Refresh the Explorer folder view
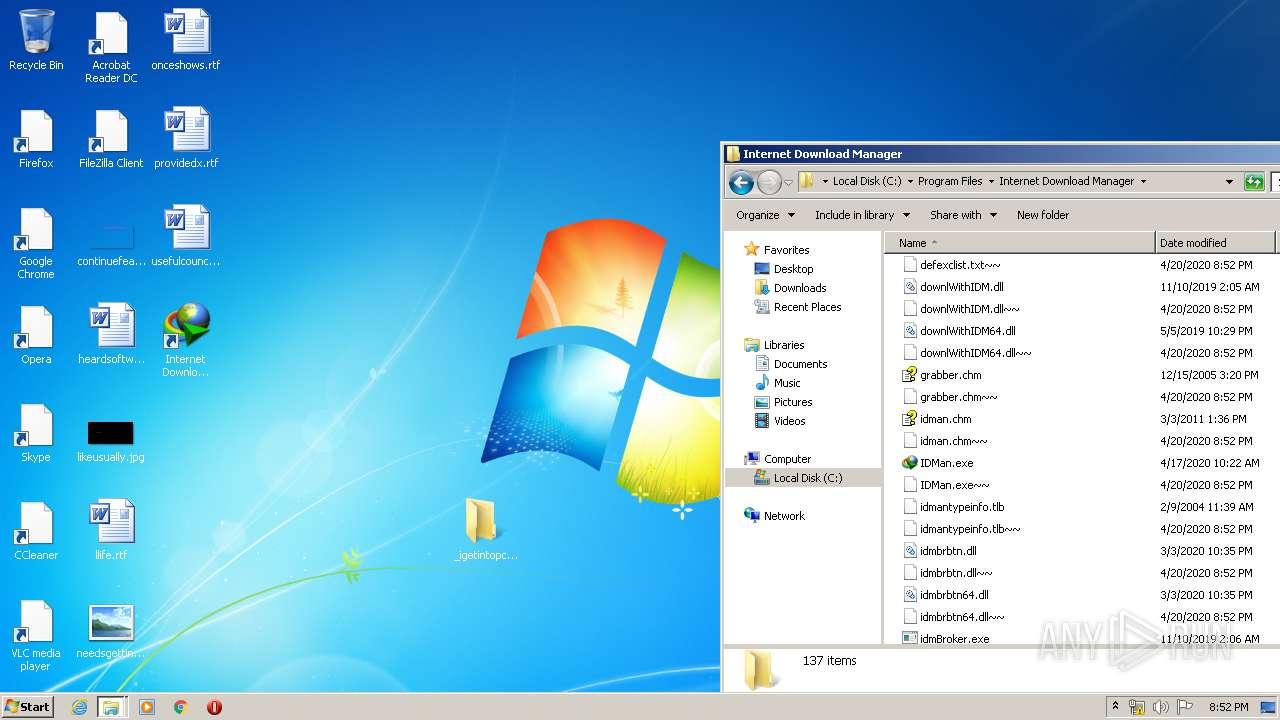The width and height of the screenshot is (1280, 720). coord(1254,182)
